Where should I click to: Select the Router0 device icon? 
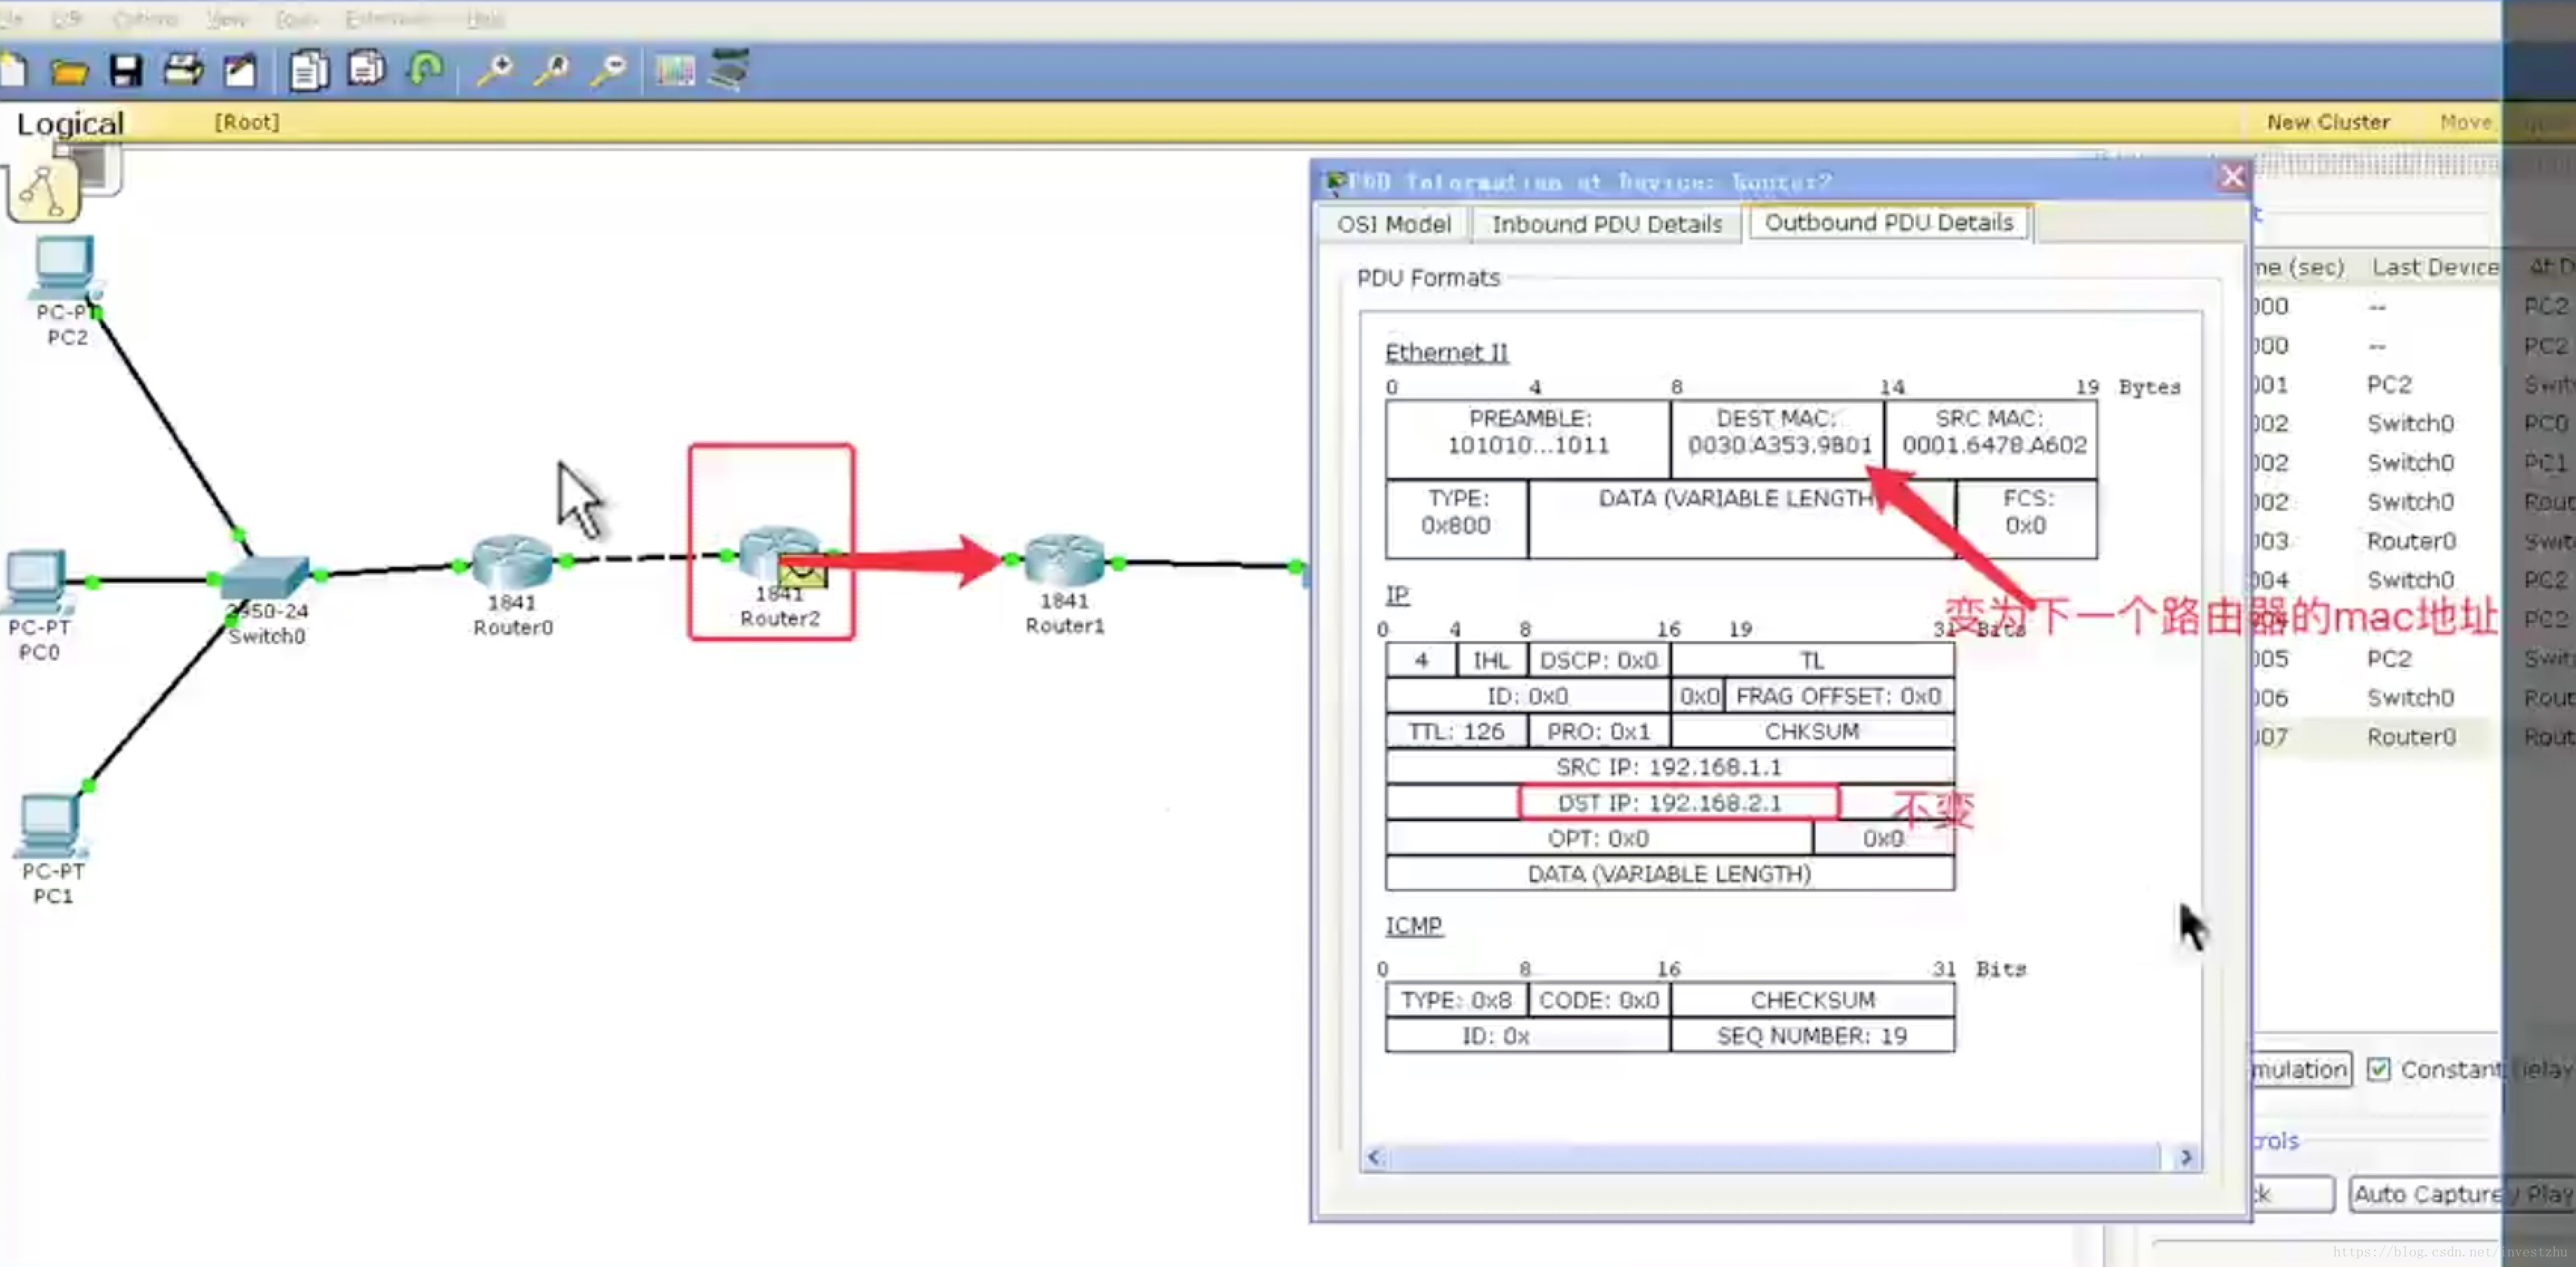point(512,561)
